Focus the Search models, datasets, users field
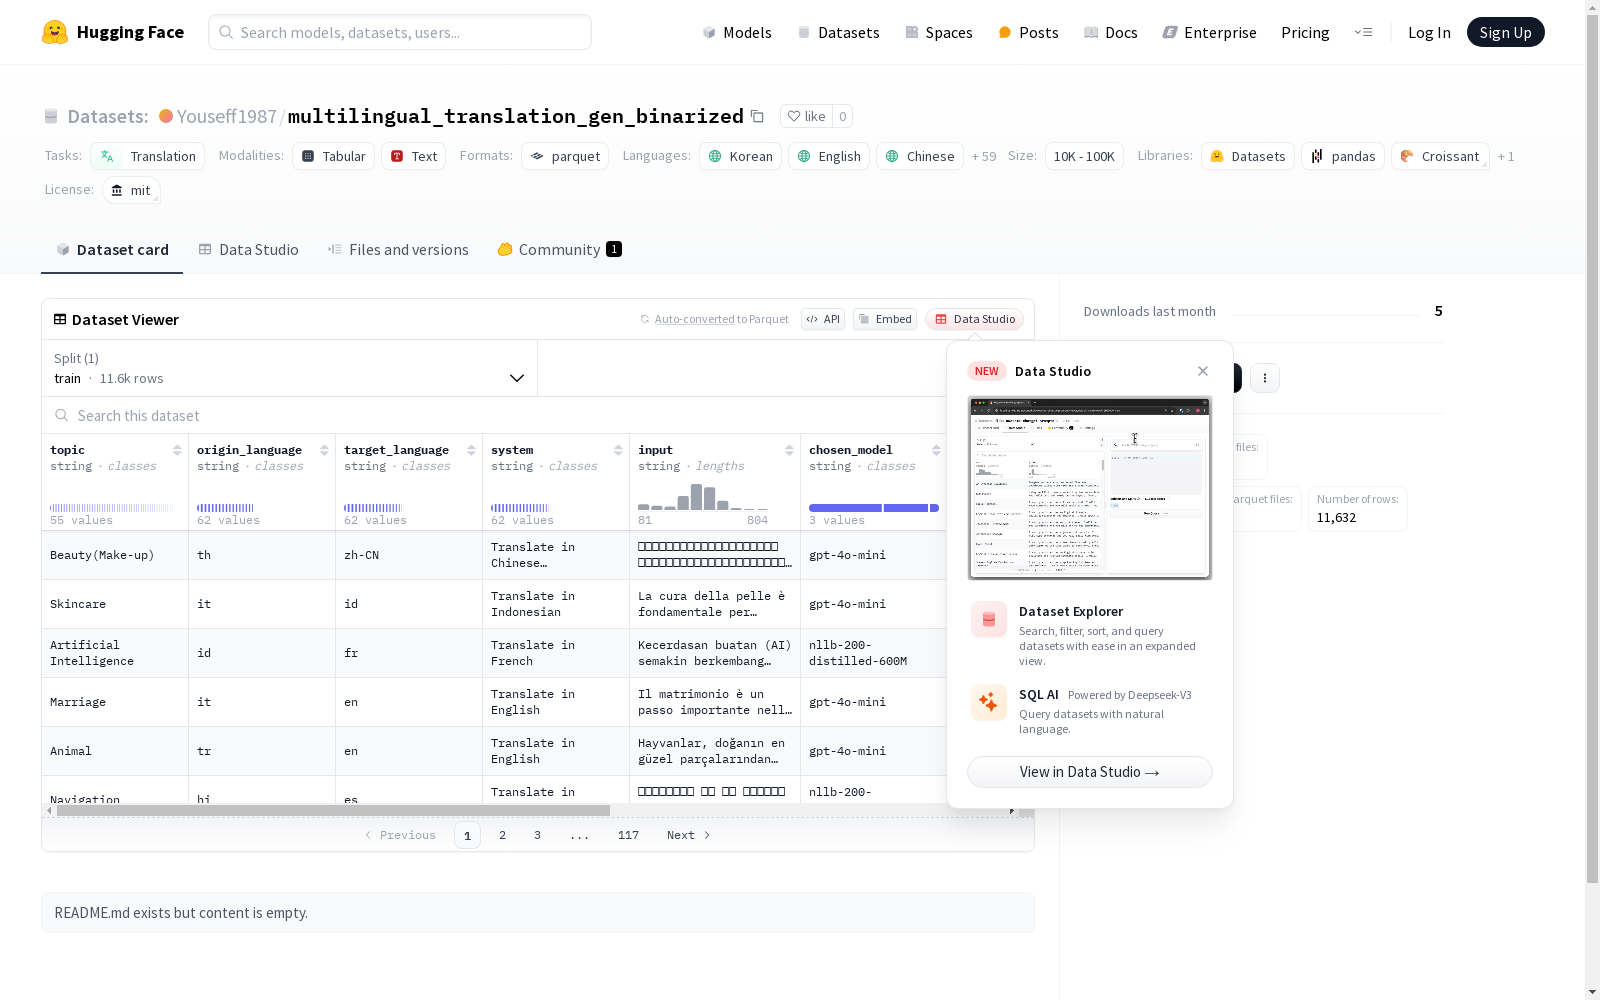This screenshot has height=1000, width=1600. pyautogui.click(x=400, y=32)
